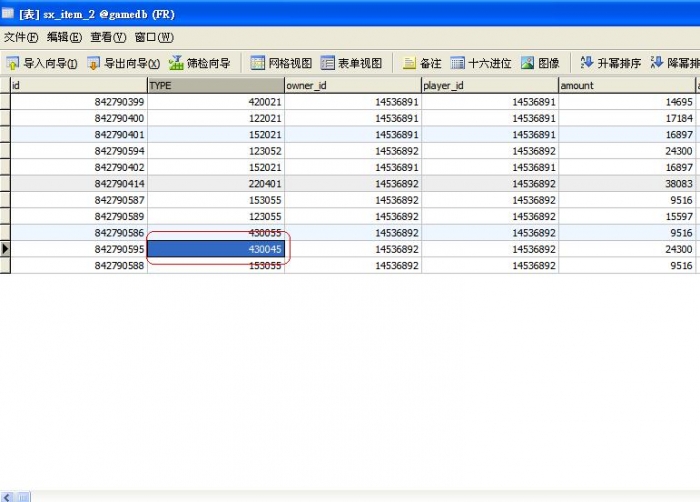This screenshot has width=700, height=502.
Task: Select player_id cell in row 842790414
Action: [490, 184]
